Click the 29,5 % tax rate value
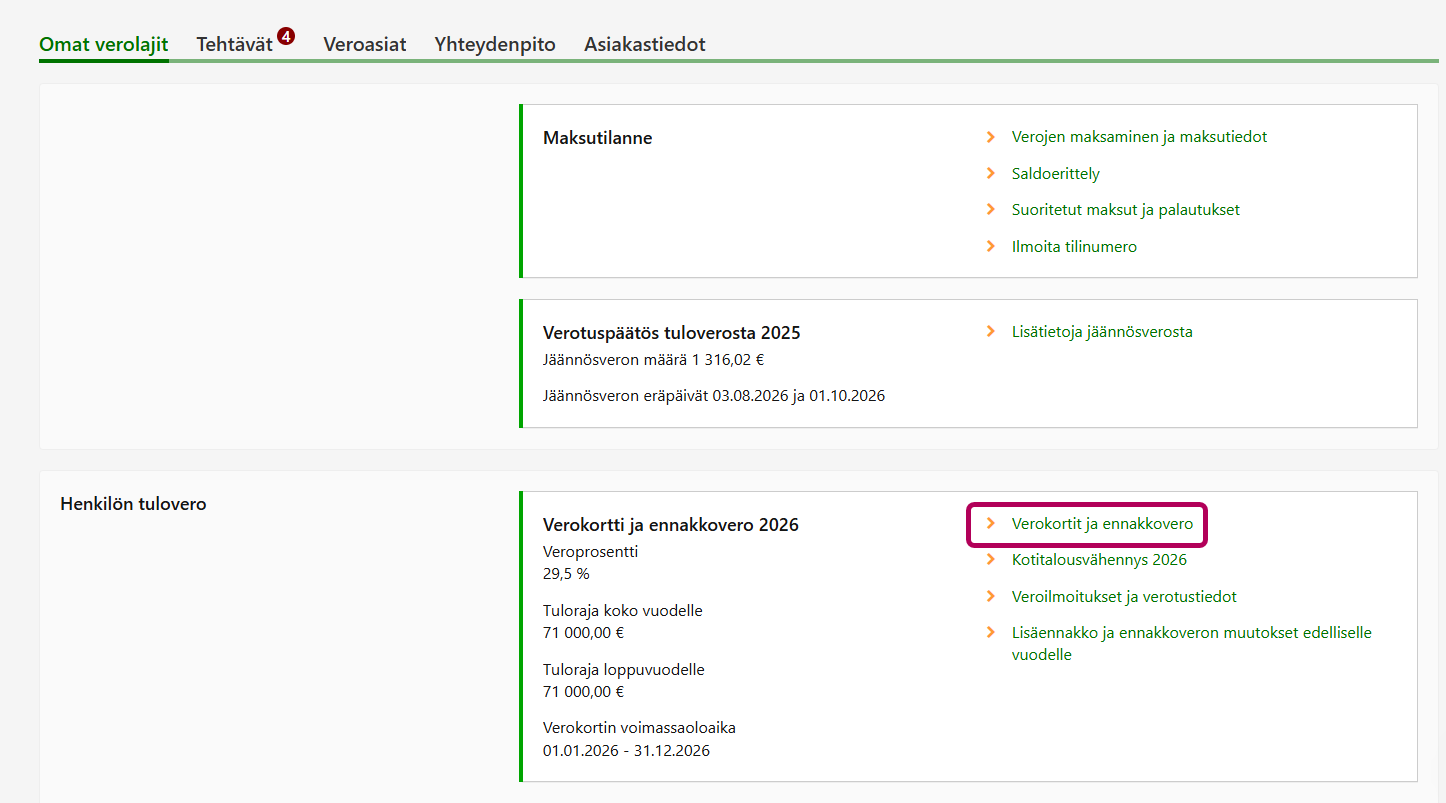This screenshot has width=1446, height=803. coord(566,574)
